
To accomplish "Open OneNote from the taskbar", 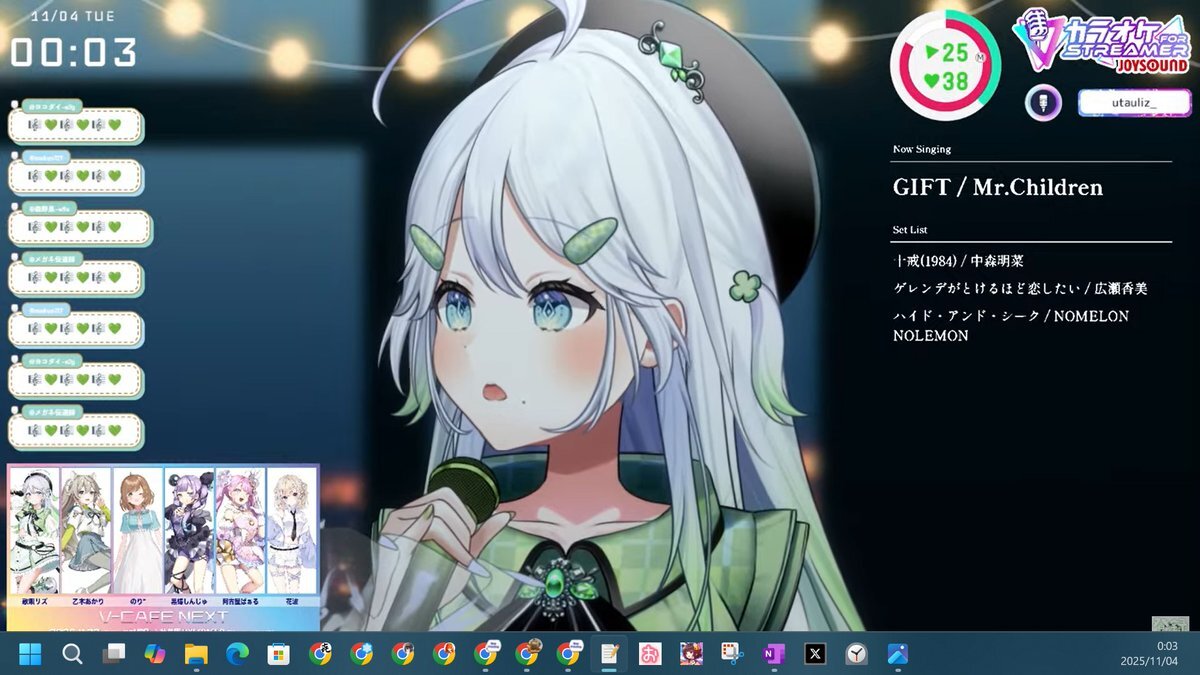I will [773, 654].
